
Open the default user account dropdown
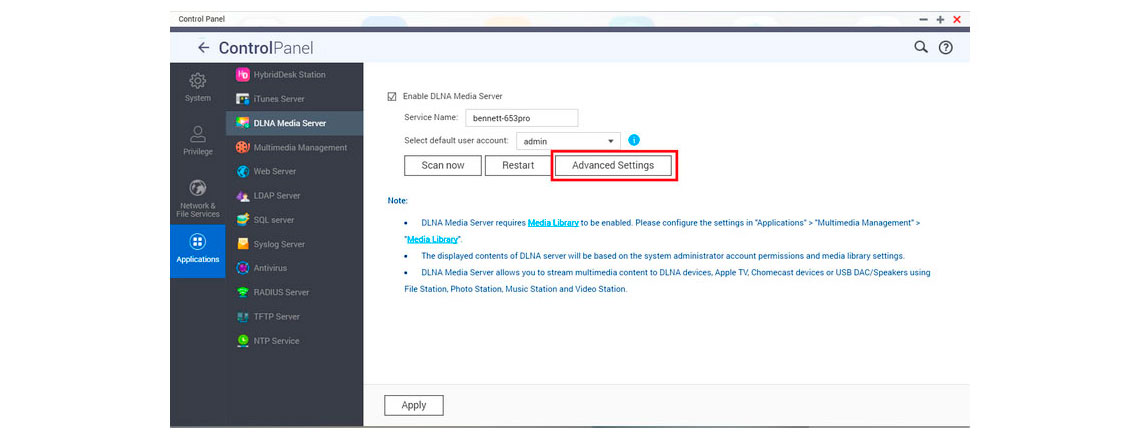(569, 141)
